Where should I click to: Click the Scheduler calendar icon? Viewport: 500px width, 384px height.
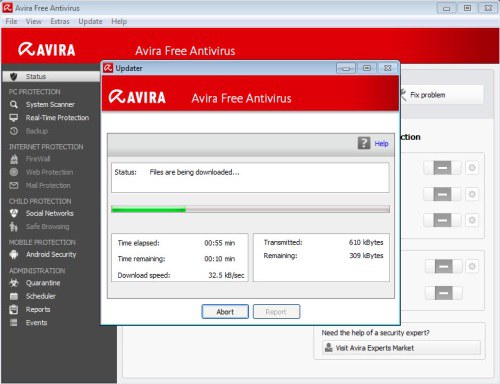coord(14,296)
